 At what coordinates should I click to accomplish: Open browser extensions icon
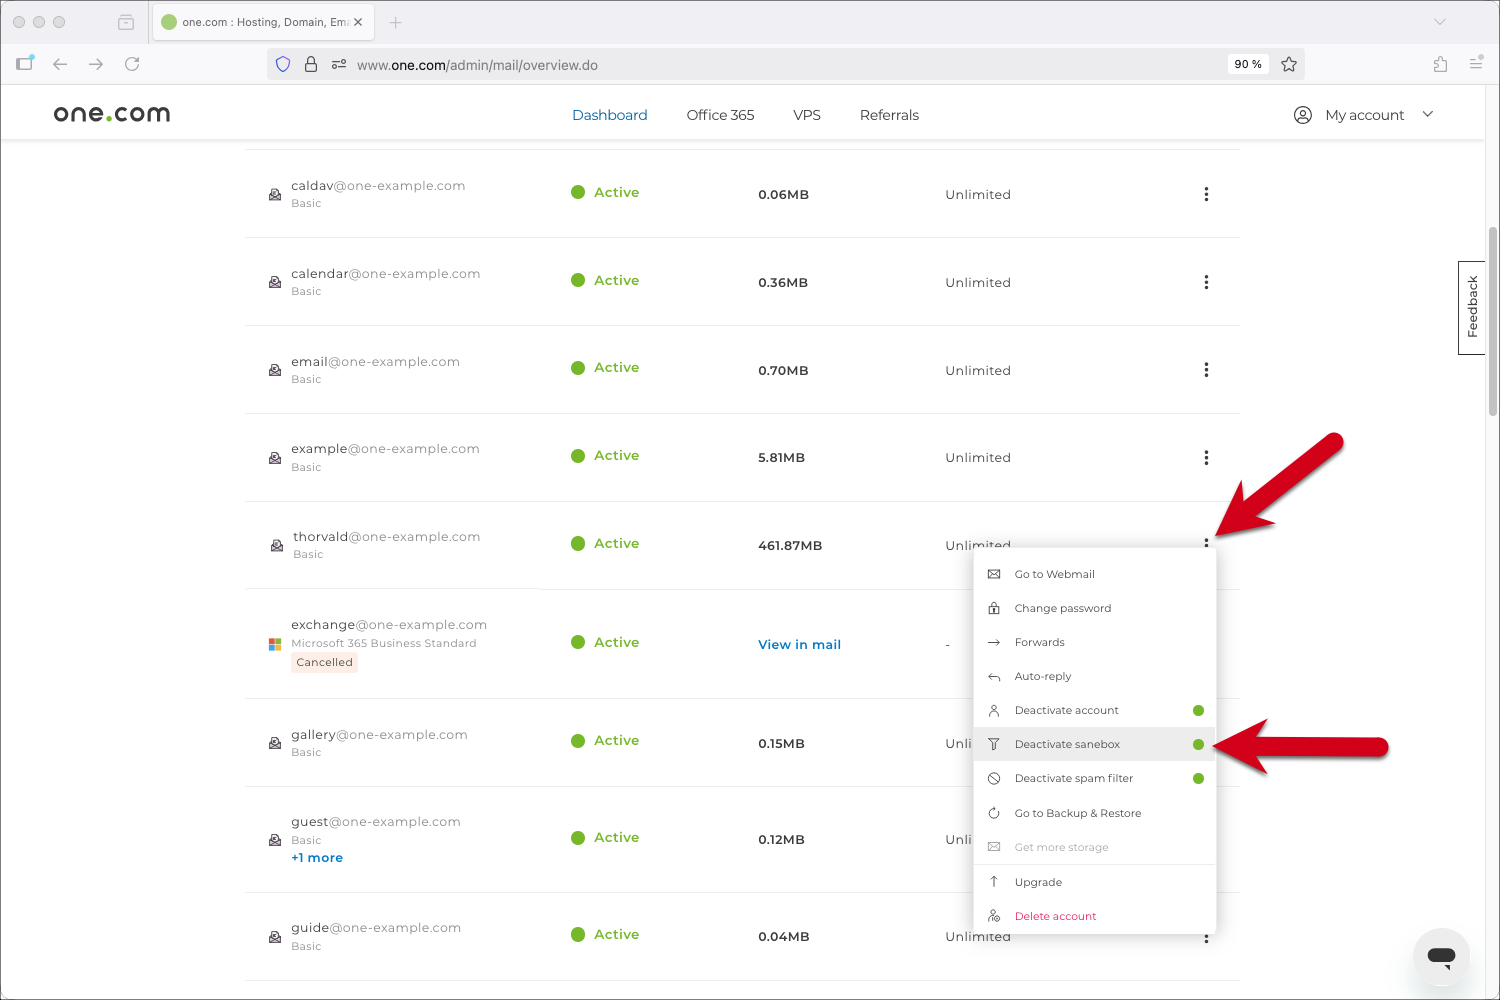click(x=1440, y=64)
